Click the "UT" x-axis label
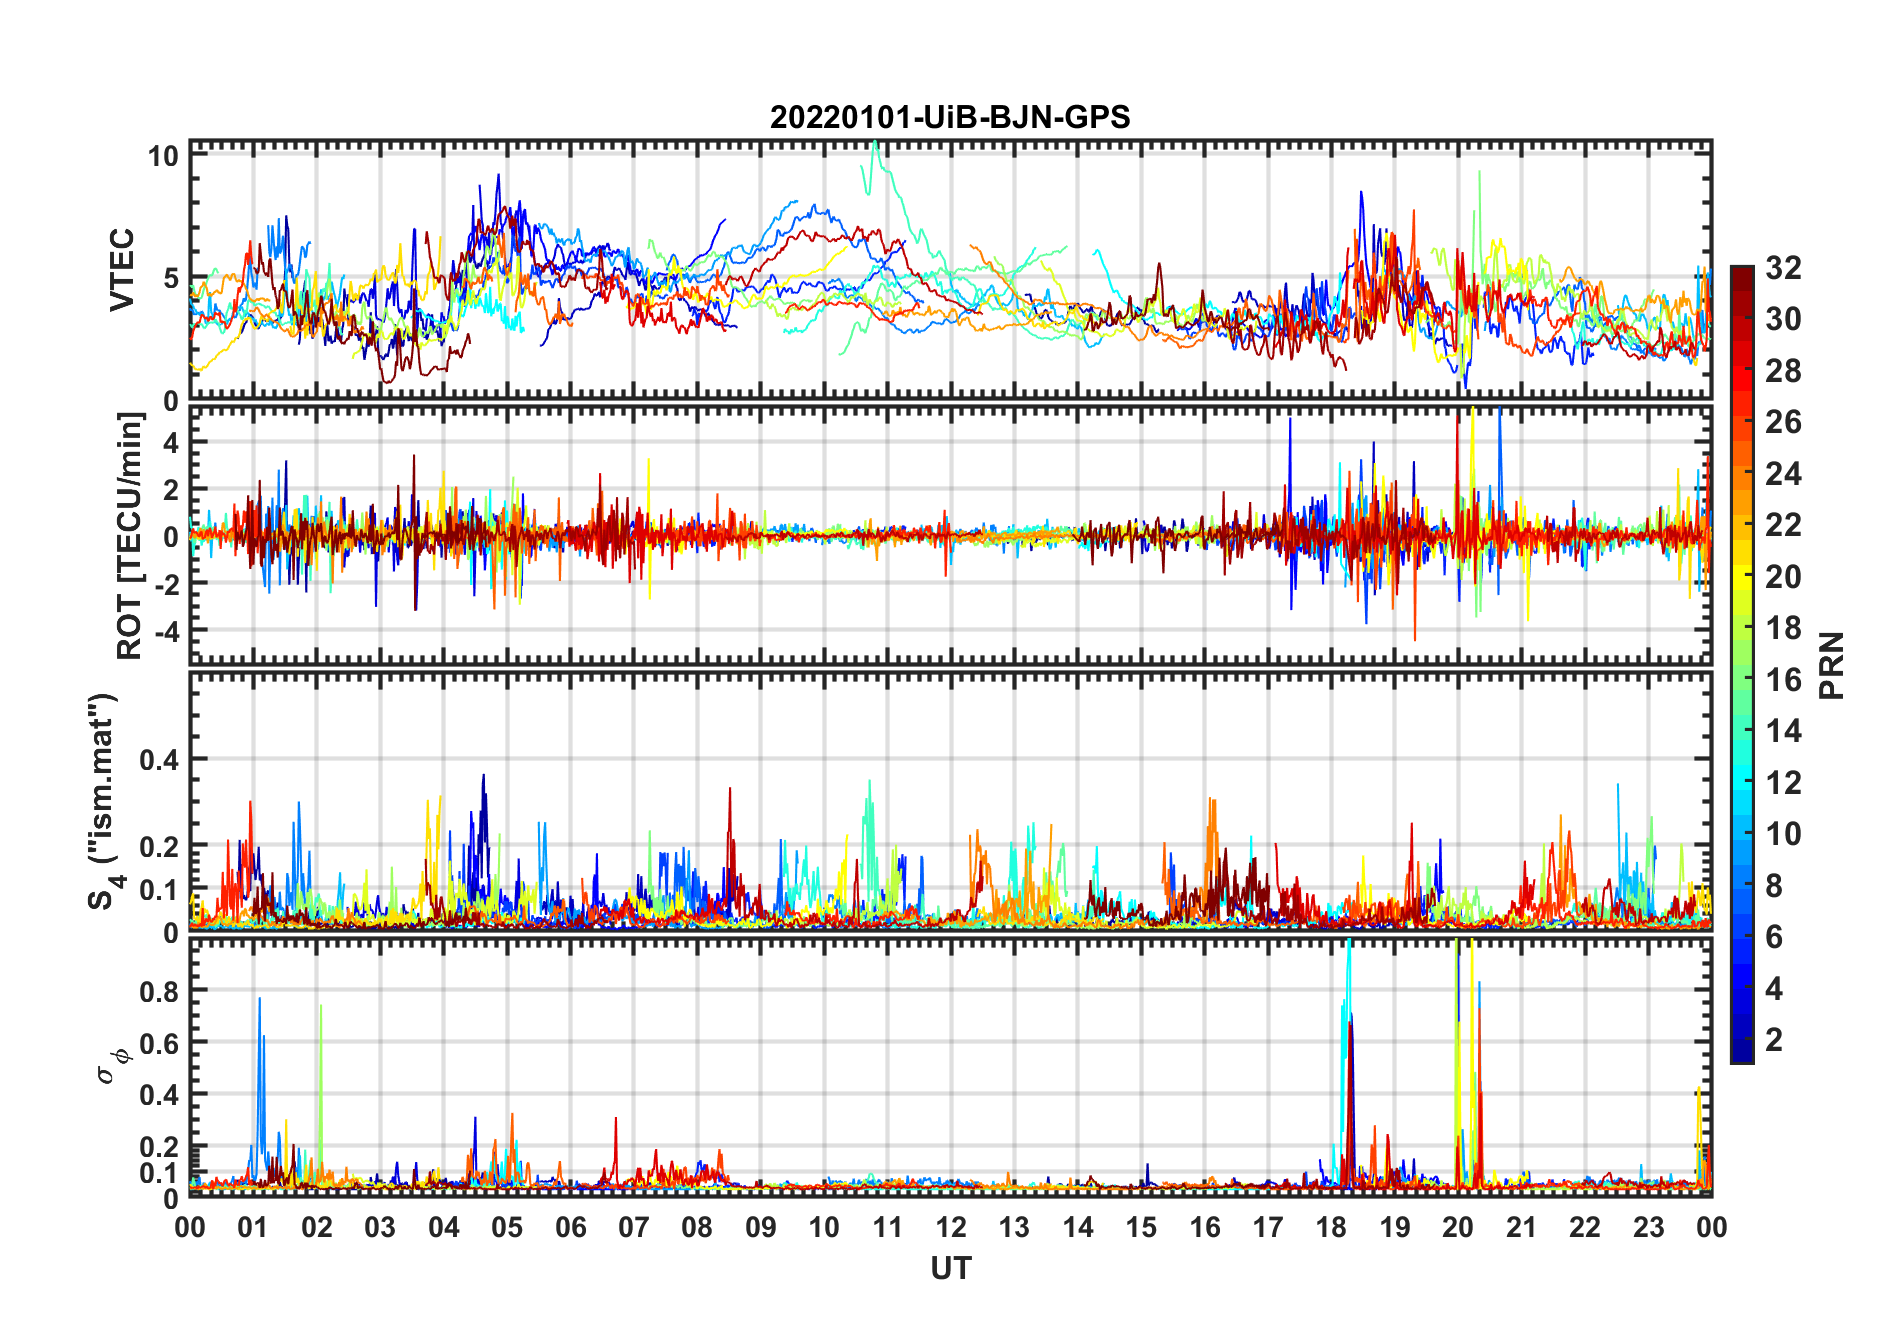The image size is (1902, 1330). pyautogui.click(x=951, y=1268)
